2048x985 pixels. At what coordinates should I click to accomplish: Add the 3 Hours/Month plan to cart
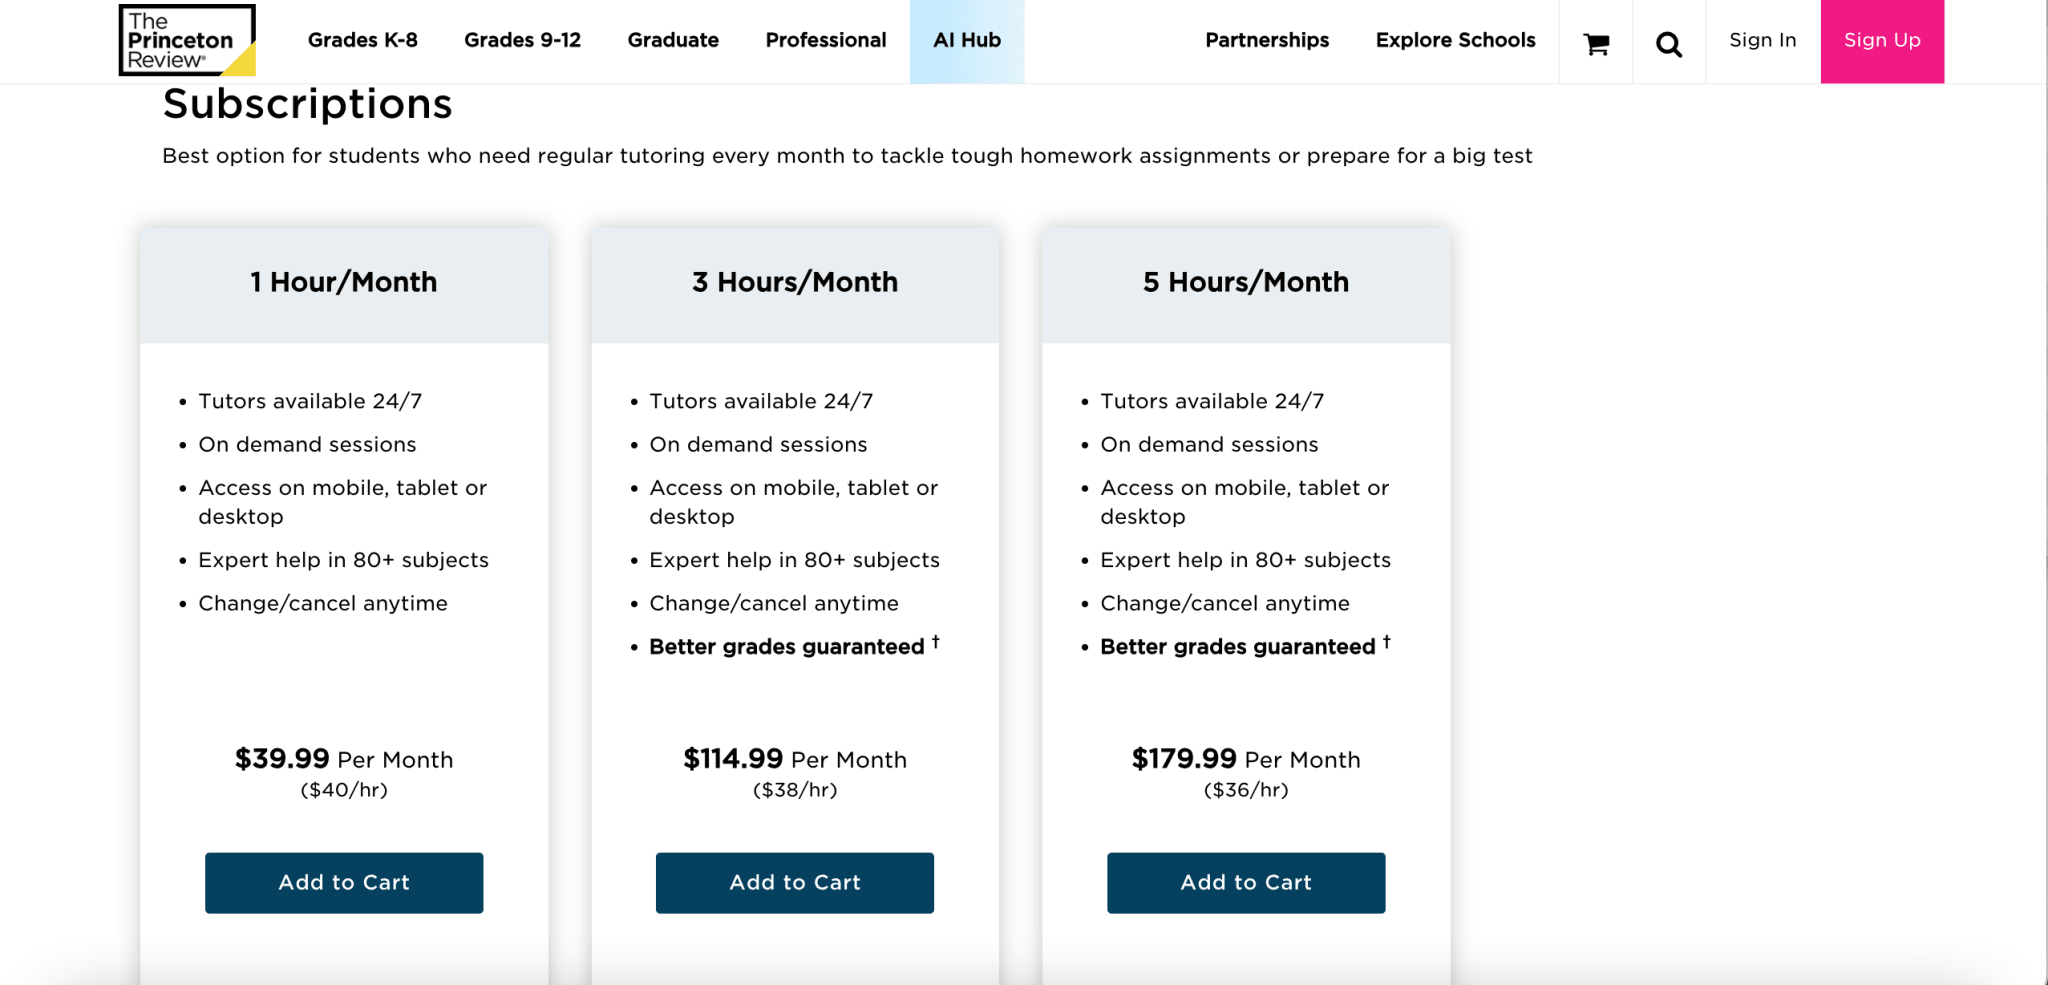coord(794,882)
